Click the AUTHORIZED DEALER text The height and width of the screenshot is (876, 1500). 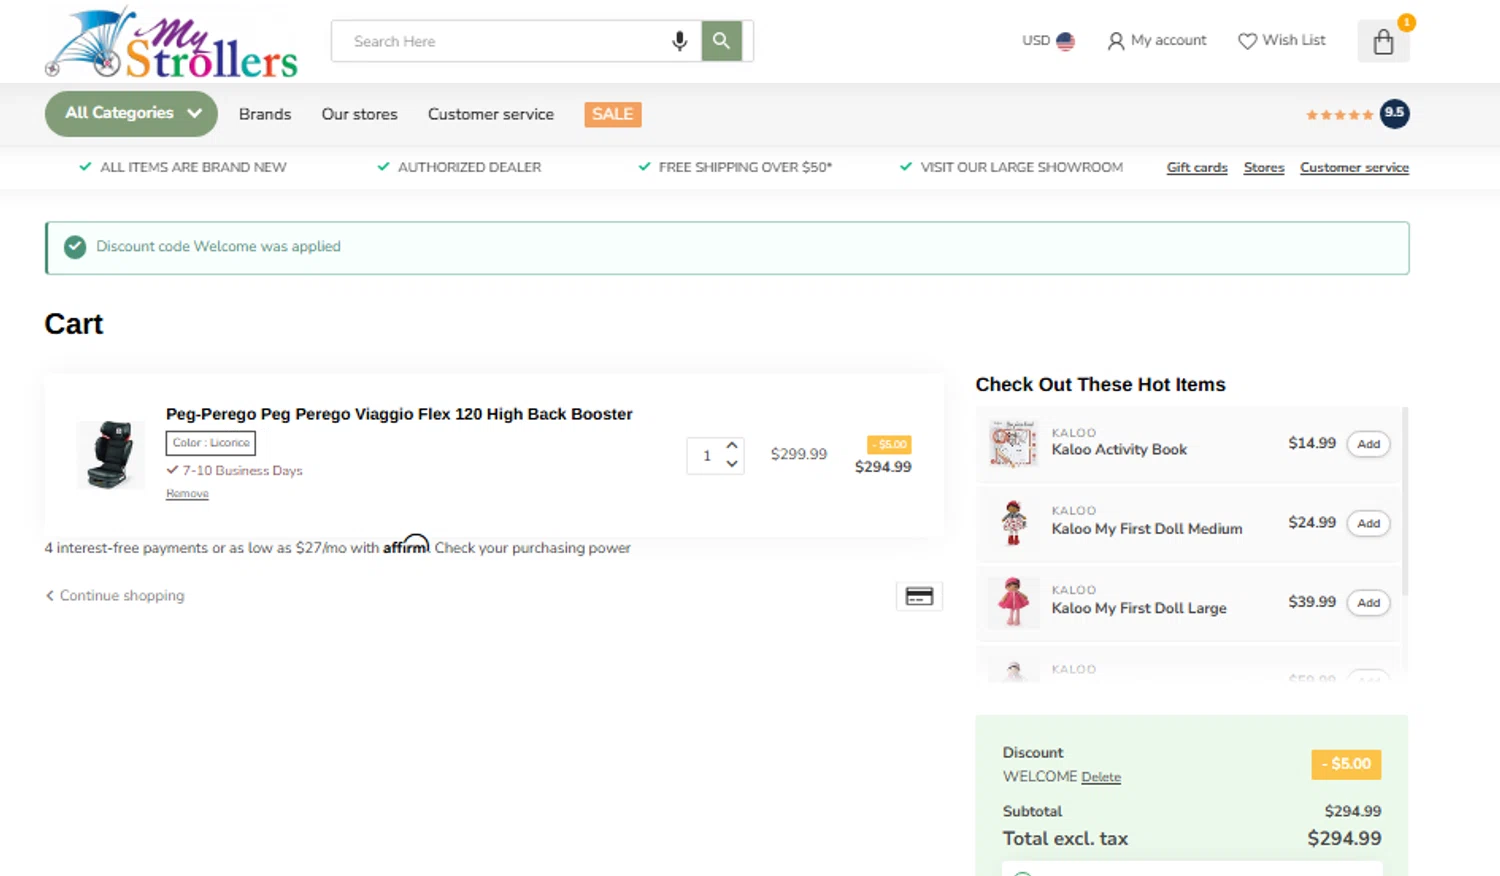(x=469, y=167)
